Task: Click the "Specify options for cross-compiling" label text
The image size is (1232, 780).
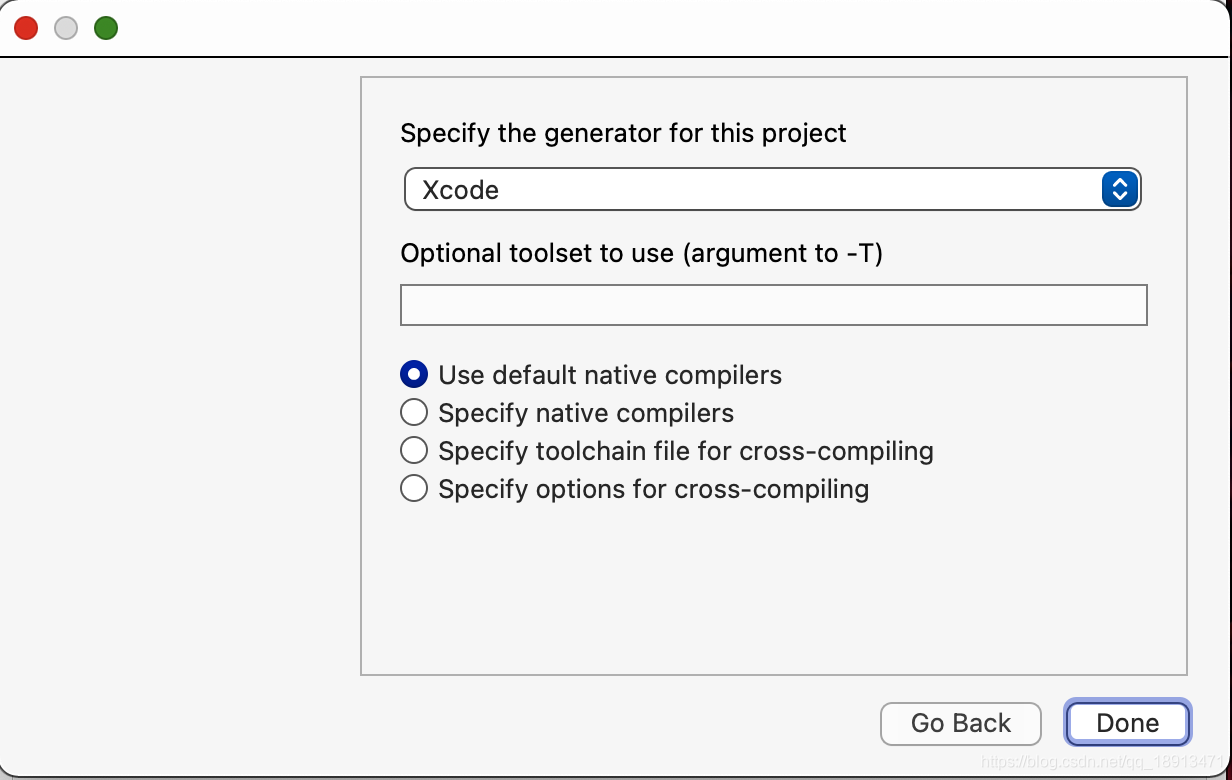Action: pyautogui.click(x=654, y=489)
